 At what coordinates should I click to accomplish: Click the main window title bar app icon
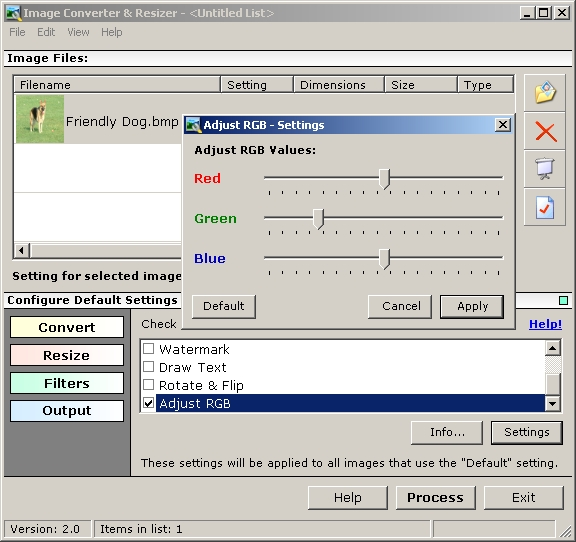coord(14,13)
